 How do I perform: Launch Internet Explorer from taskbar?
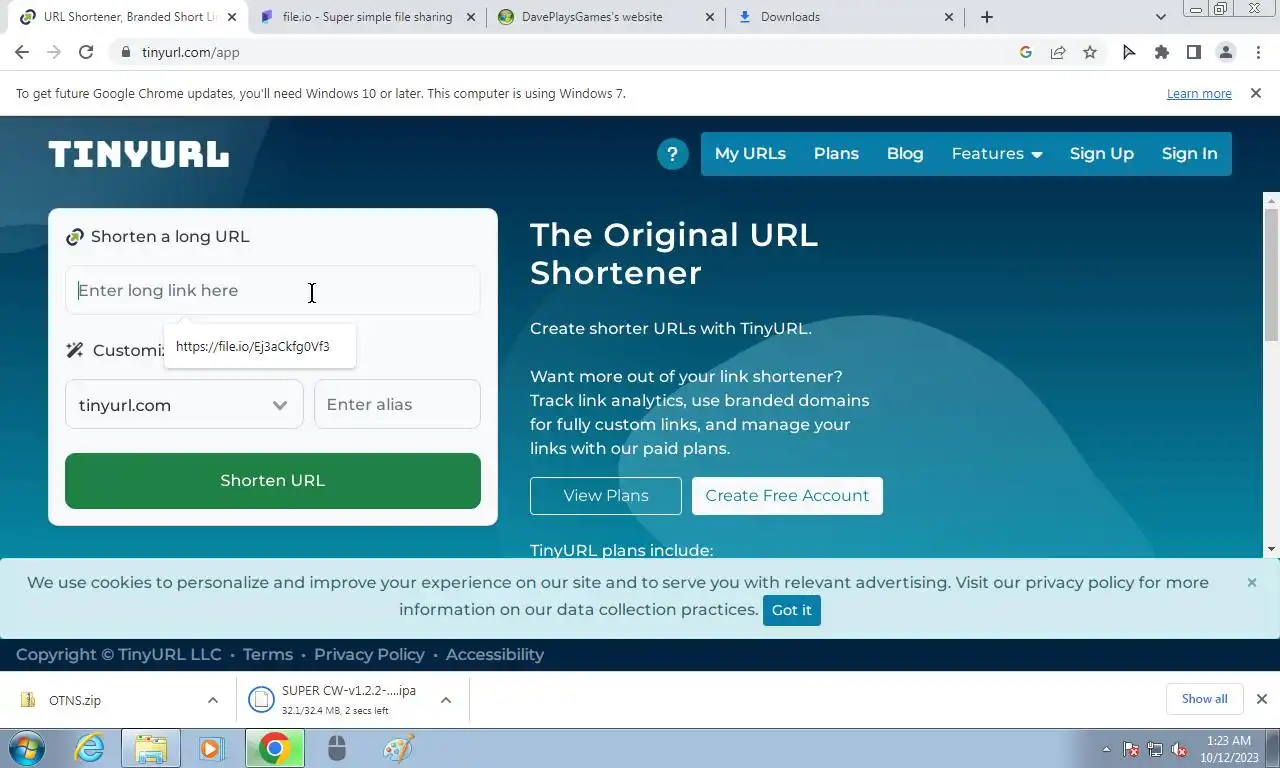point(90,748)
